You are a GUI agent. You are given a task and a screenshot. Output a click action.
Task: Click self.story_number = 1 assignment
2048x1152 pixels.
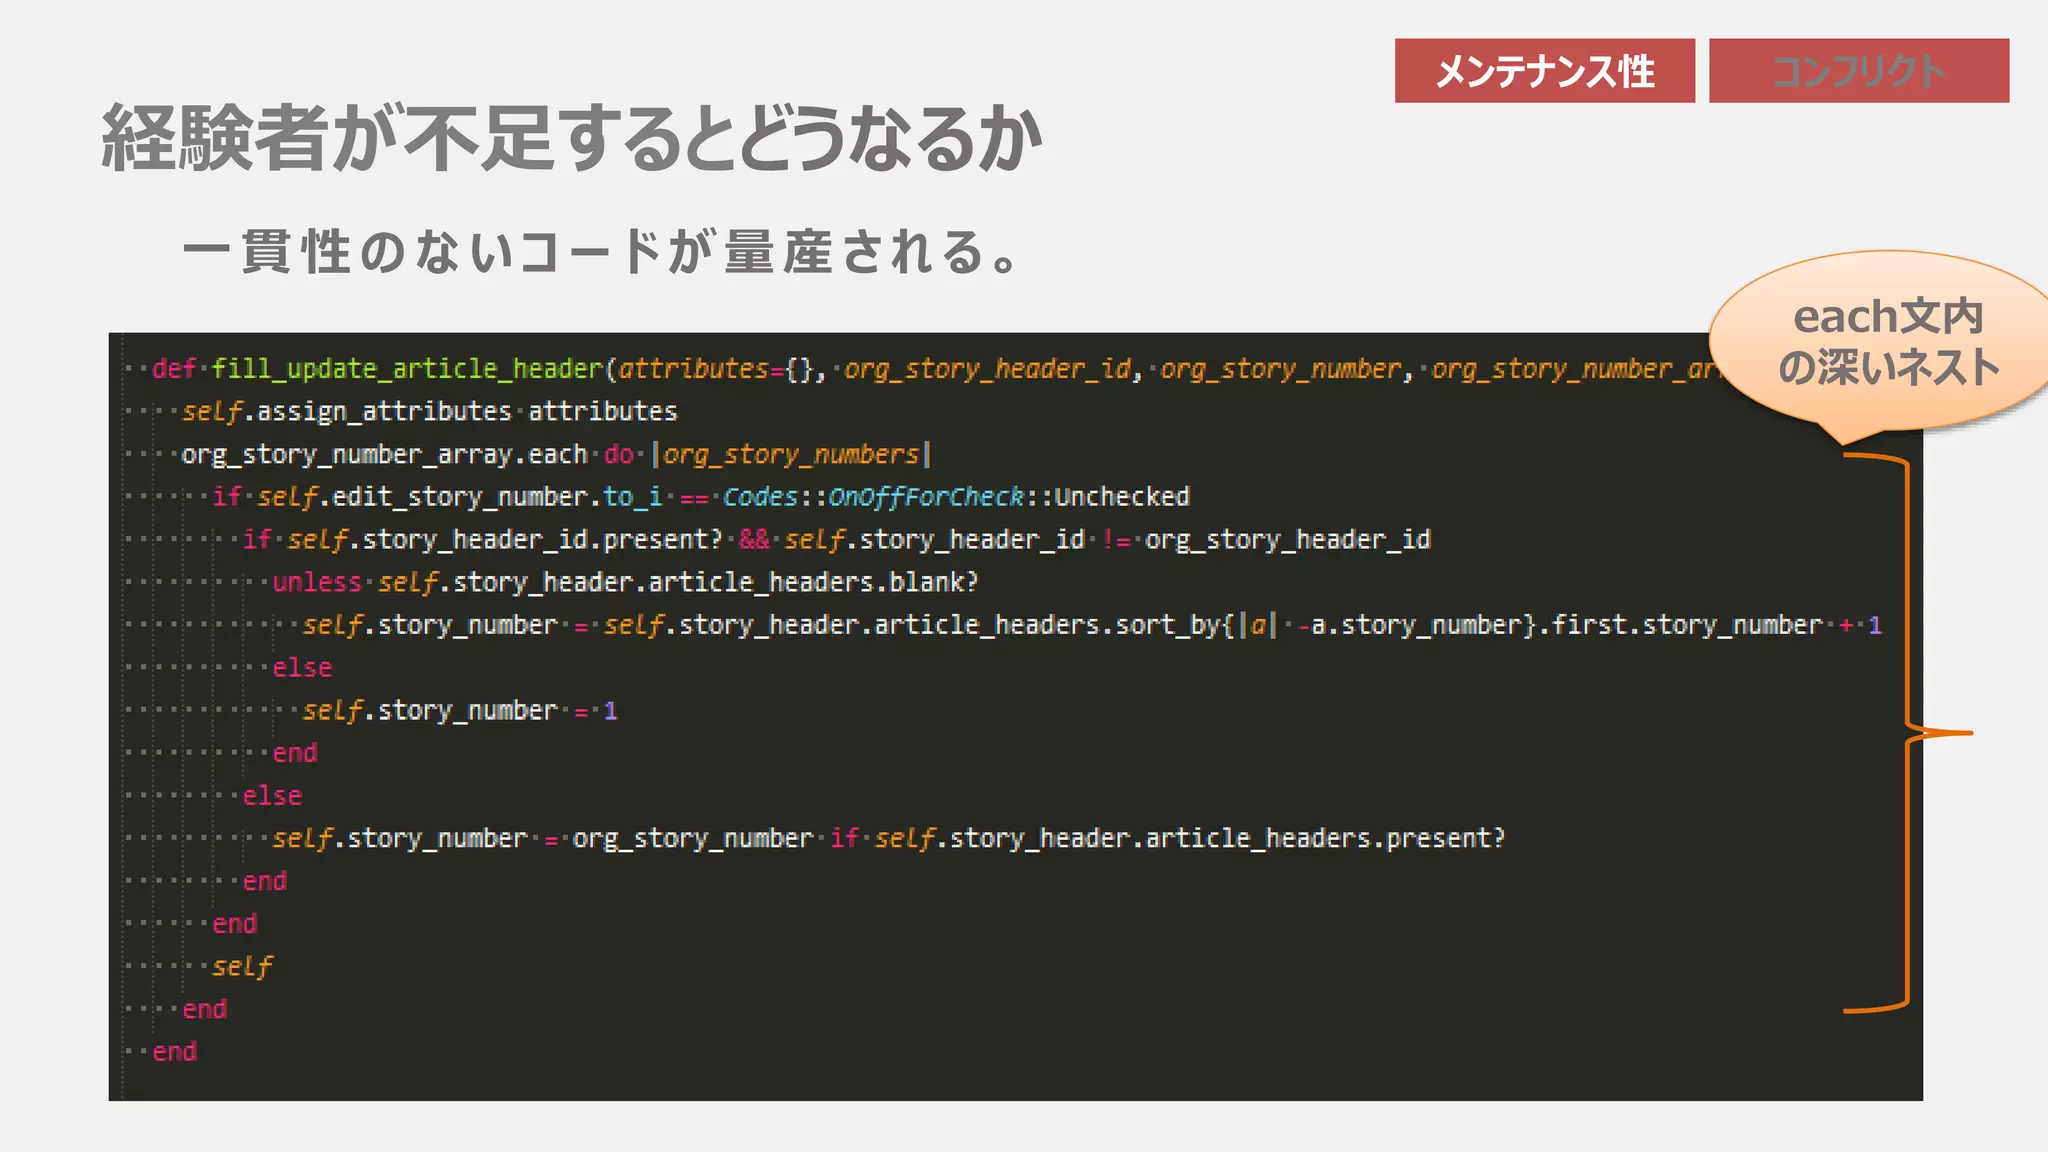pyautogui.click(x=460, y=711)
